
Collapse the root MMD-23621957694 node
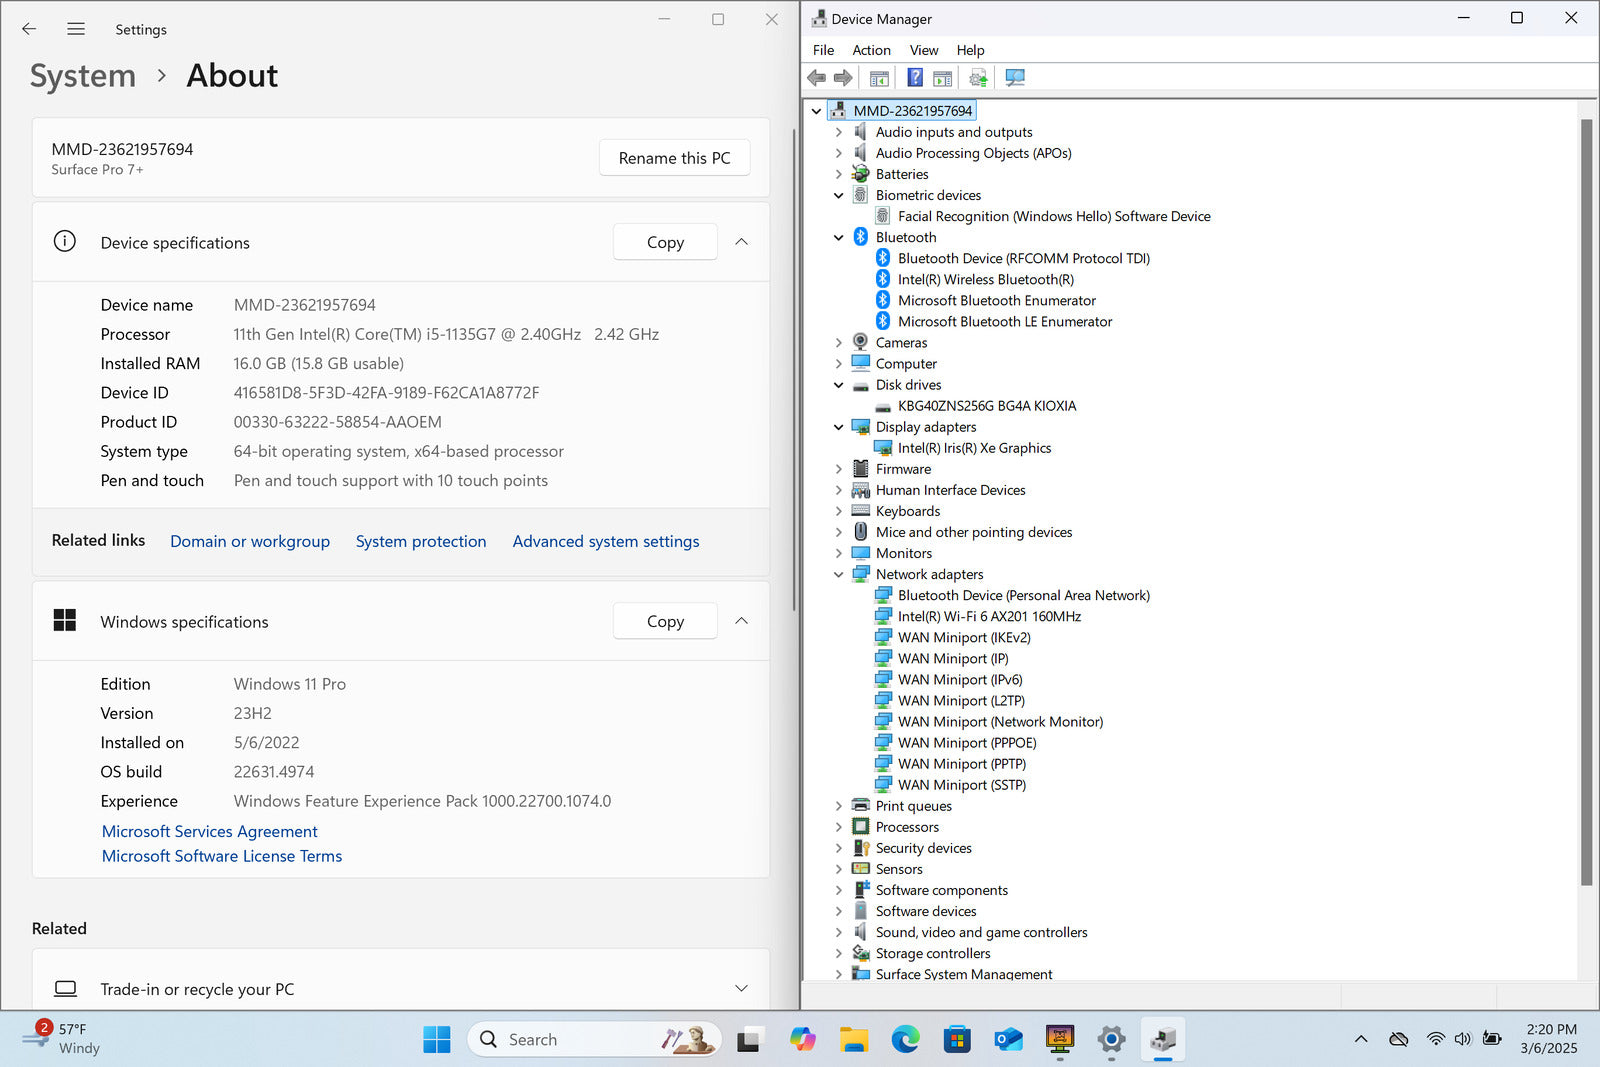(816, 111)
